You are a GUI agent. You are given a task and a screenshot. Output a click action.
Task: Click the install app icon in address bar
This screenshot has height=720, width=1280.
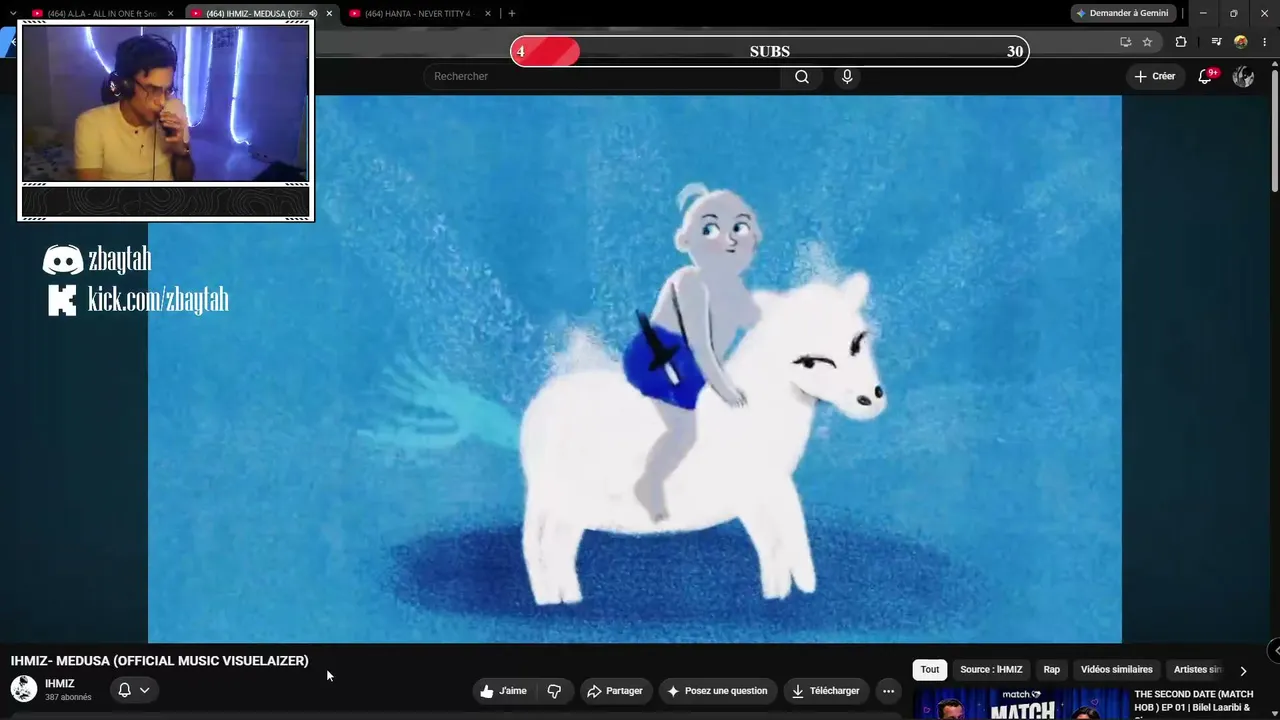tap(1125, 42)
